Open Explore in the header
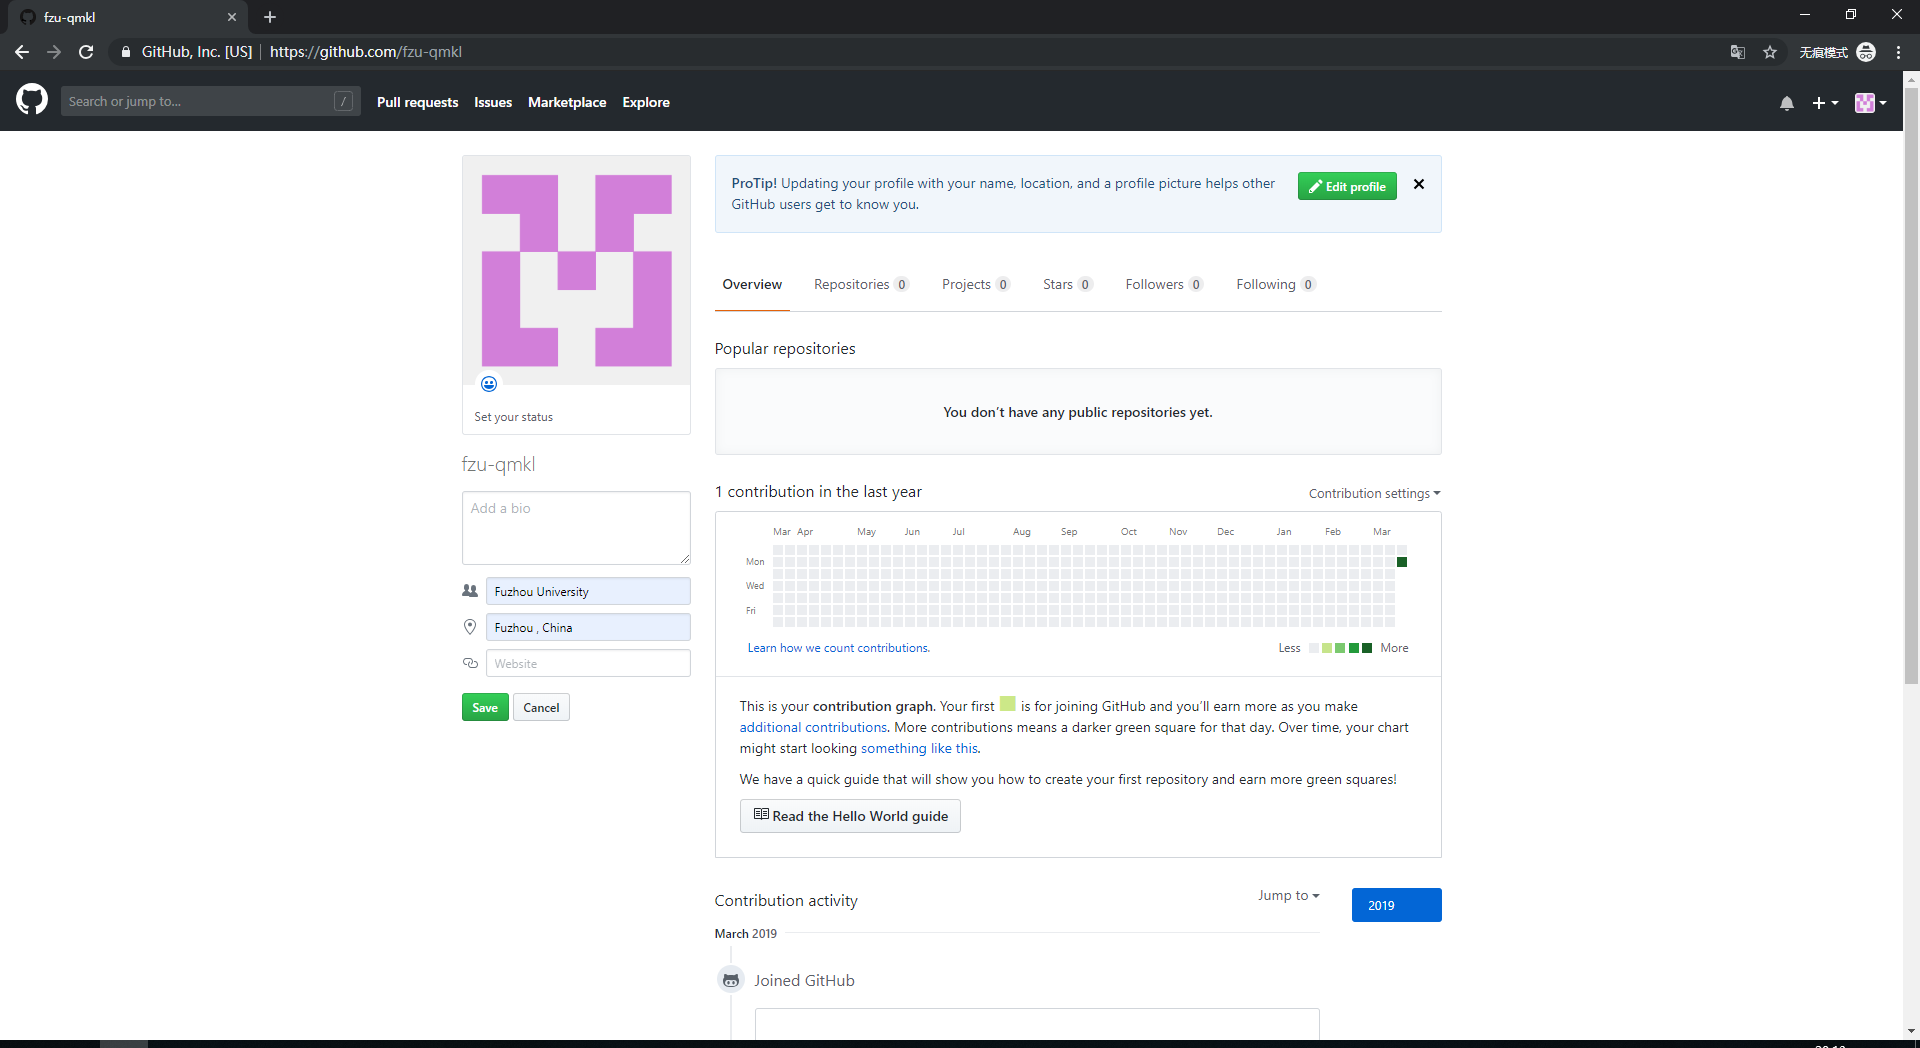Screen dimensions: 1920x1048 [x=646, y=102]
